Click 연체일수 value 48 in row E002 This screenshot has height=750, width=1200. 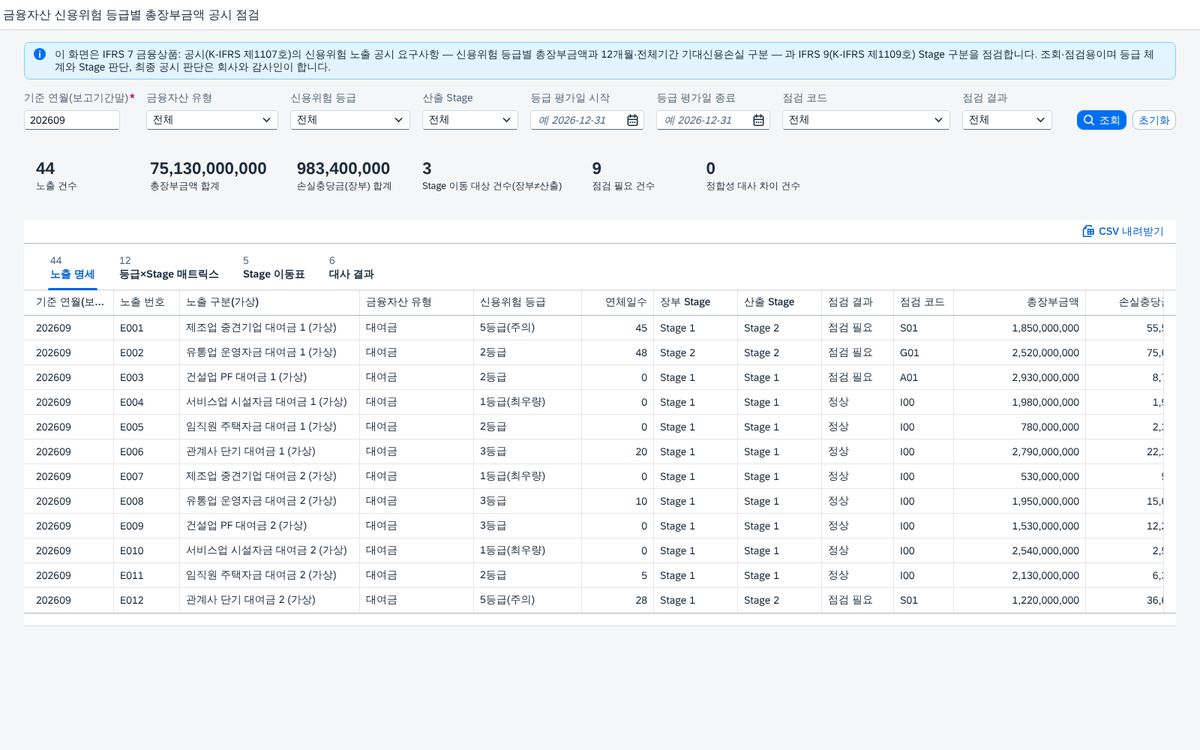point(641,353)
